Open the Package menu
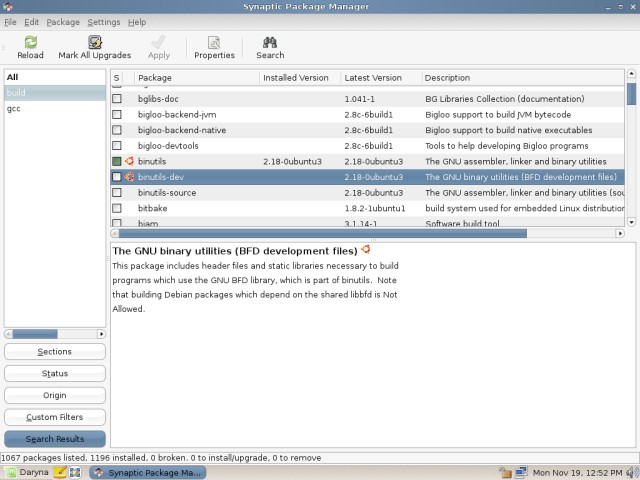Image resolution: width=640 pixels, height=480 pixels. coord(63,22)
